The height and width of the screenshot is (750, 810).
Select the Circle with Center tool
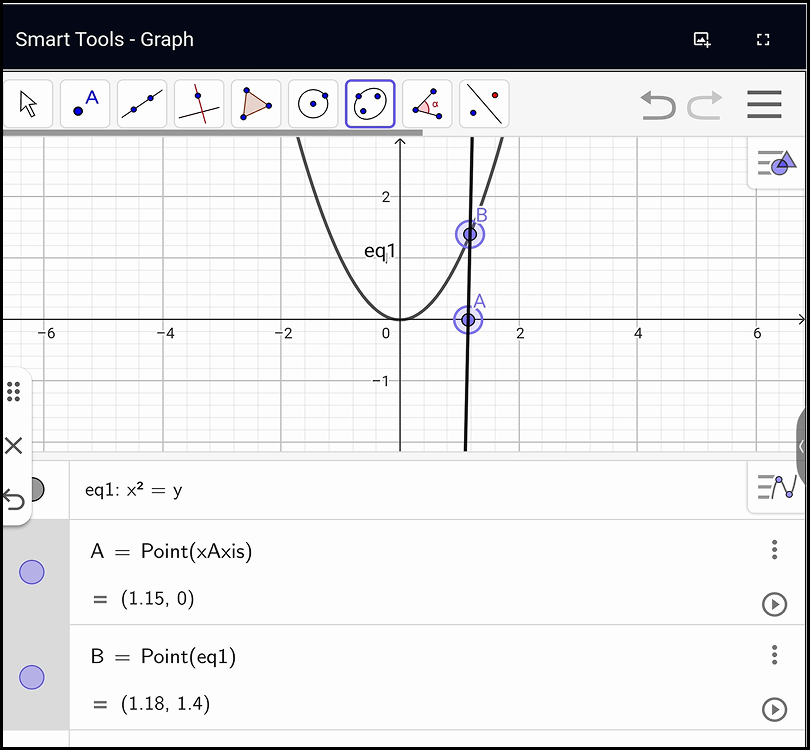pyautogui.click(x=313, y=103)
